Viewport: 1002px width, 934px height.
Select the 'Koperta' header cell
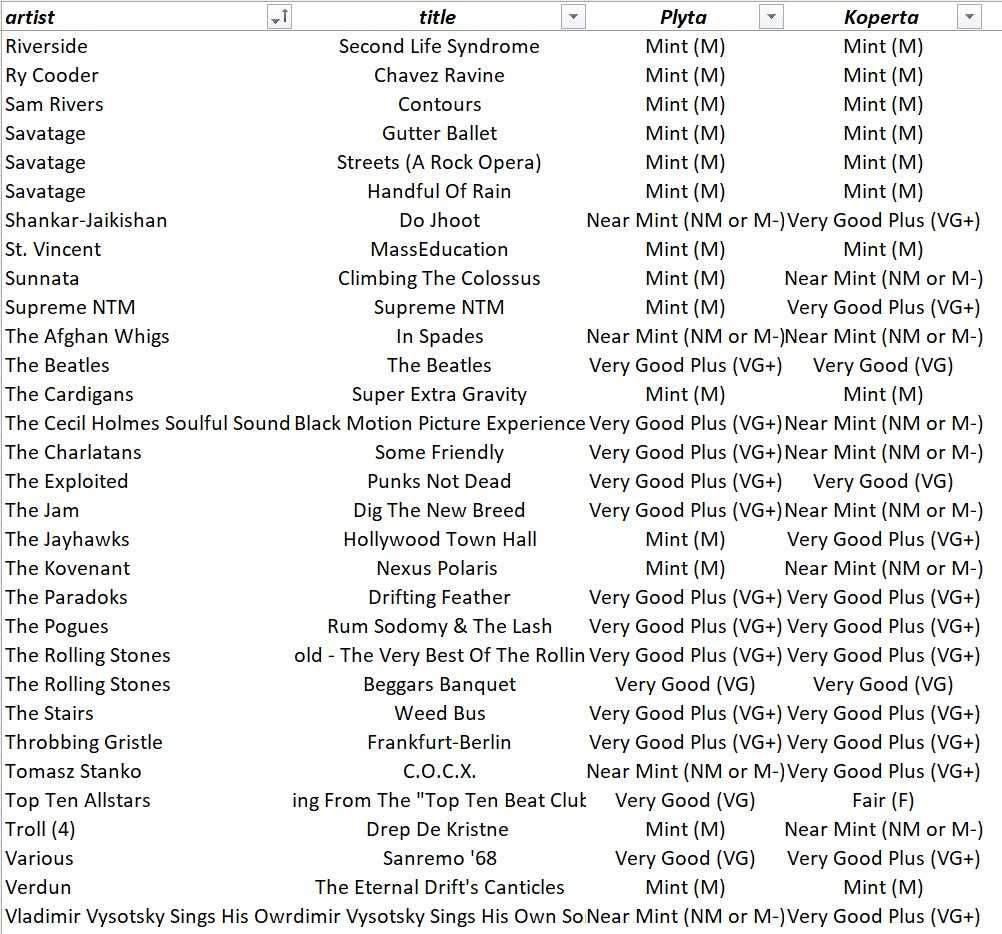pyautogui.click(x=881, y=17)
